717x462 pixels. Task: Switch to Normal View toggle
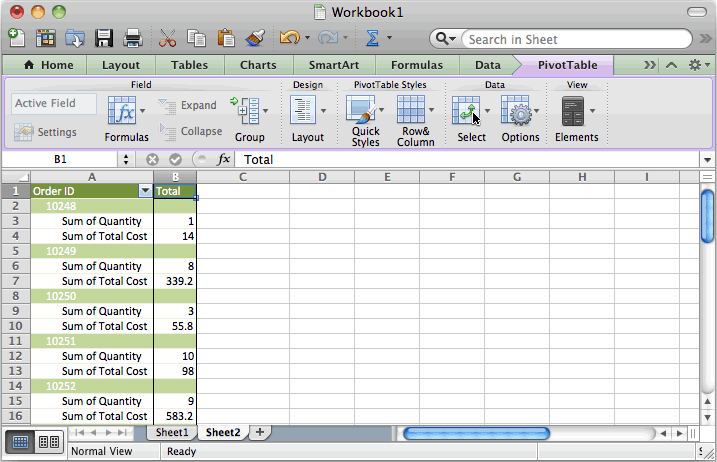point(21,442)
